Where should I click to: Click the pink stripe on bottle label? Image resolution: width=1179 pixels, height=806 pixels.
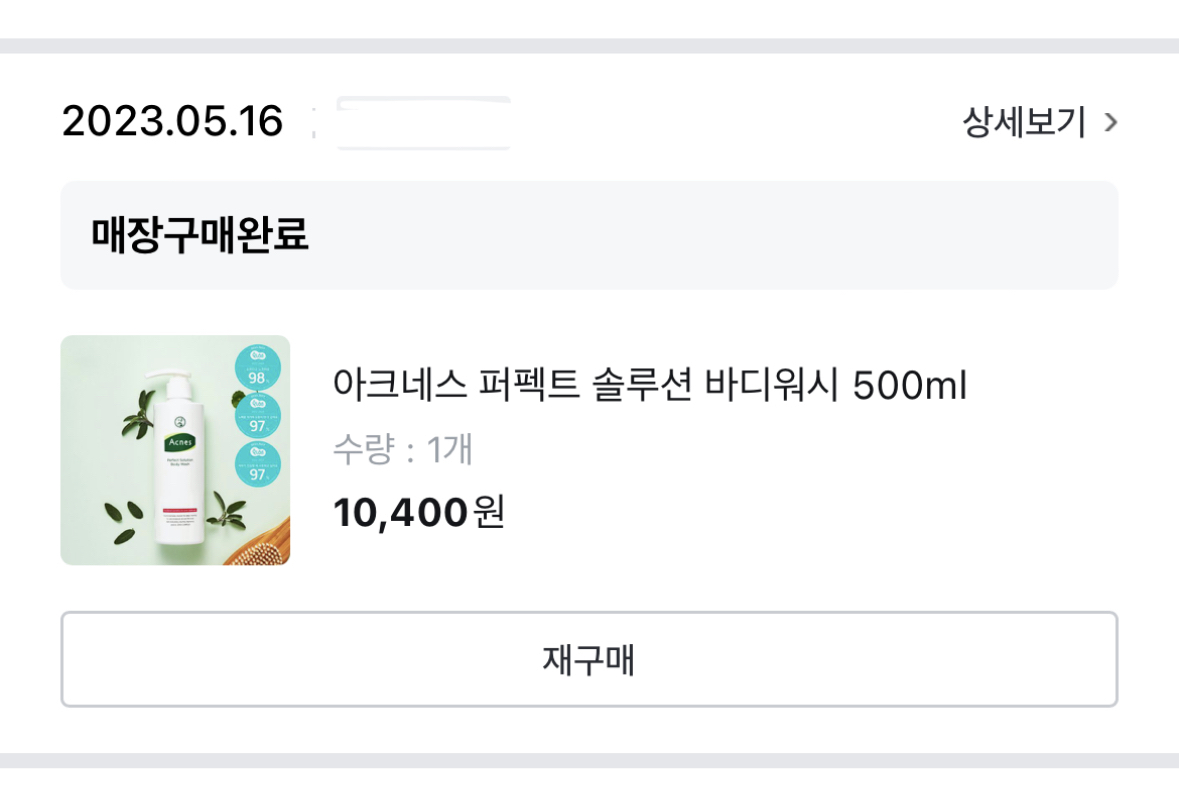[x=181, y=509]
